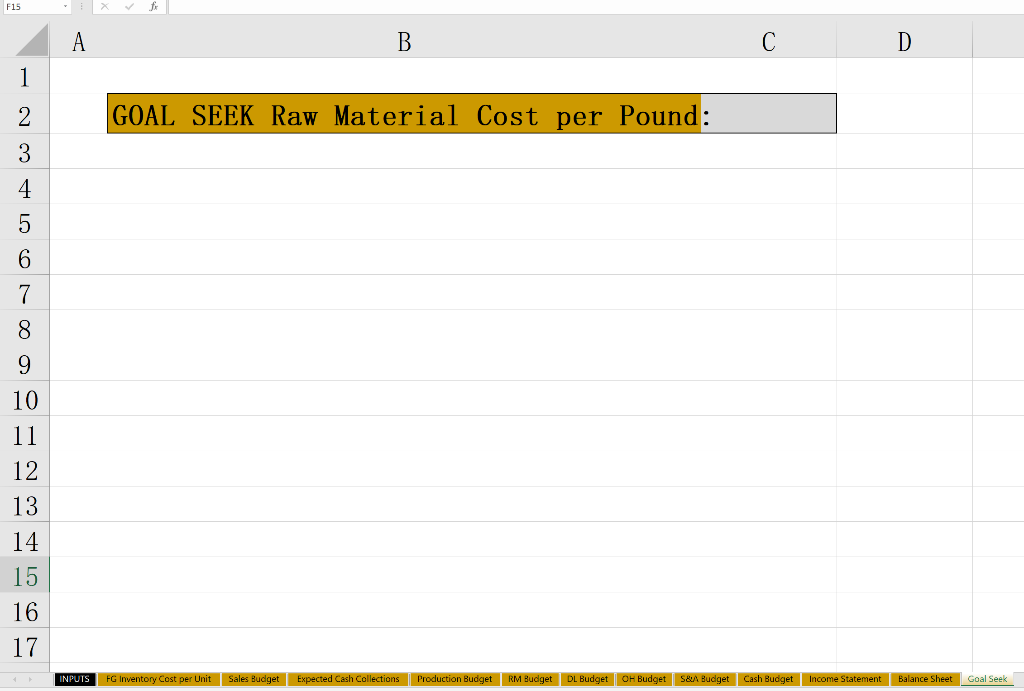Open the Insert Function fx icon
The width and height of the screenshot is (1024, 691).
153,7
